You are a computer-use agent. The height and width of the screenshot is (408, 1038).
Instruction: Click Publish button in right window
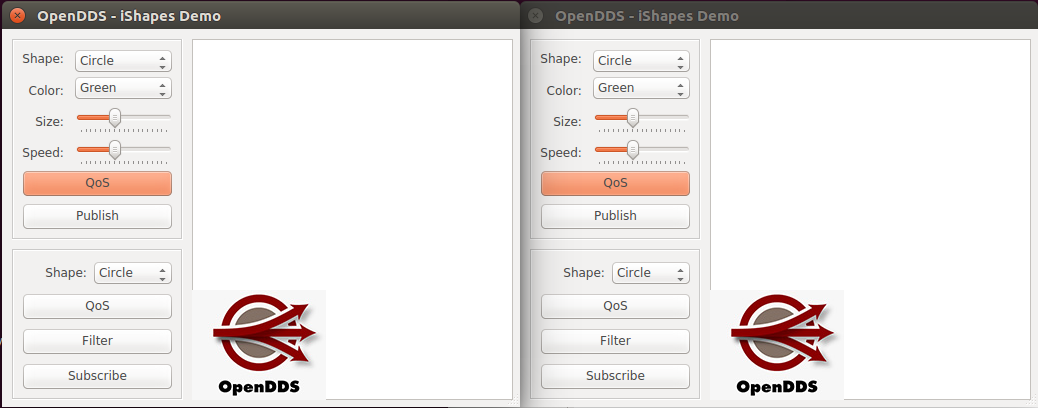pyautogui.click(x=615, y=216)
